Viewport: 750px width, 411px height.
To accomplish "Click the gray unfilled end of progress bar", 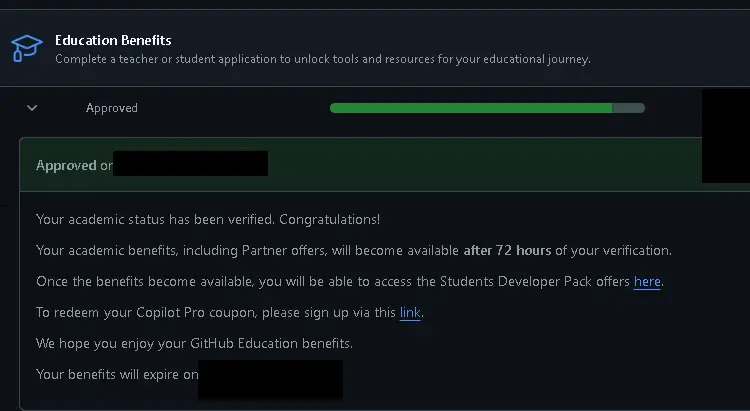I will pos(629,108).
